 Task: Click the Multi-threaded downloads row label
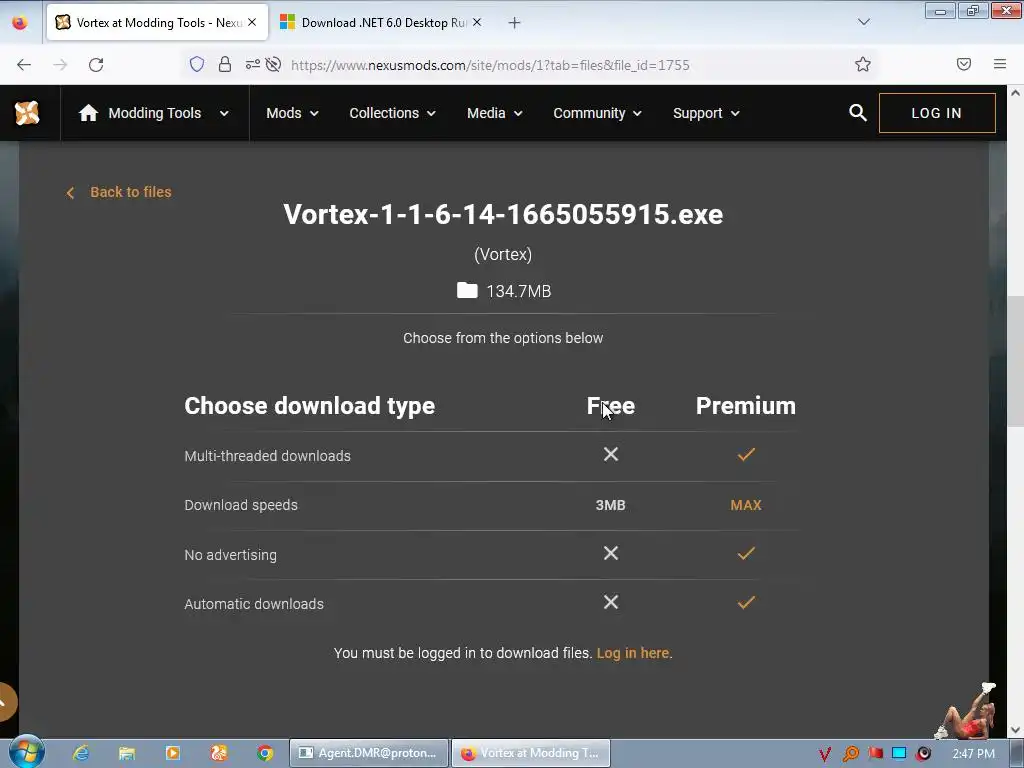coord(268,456)
